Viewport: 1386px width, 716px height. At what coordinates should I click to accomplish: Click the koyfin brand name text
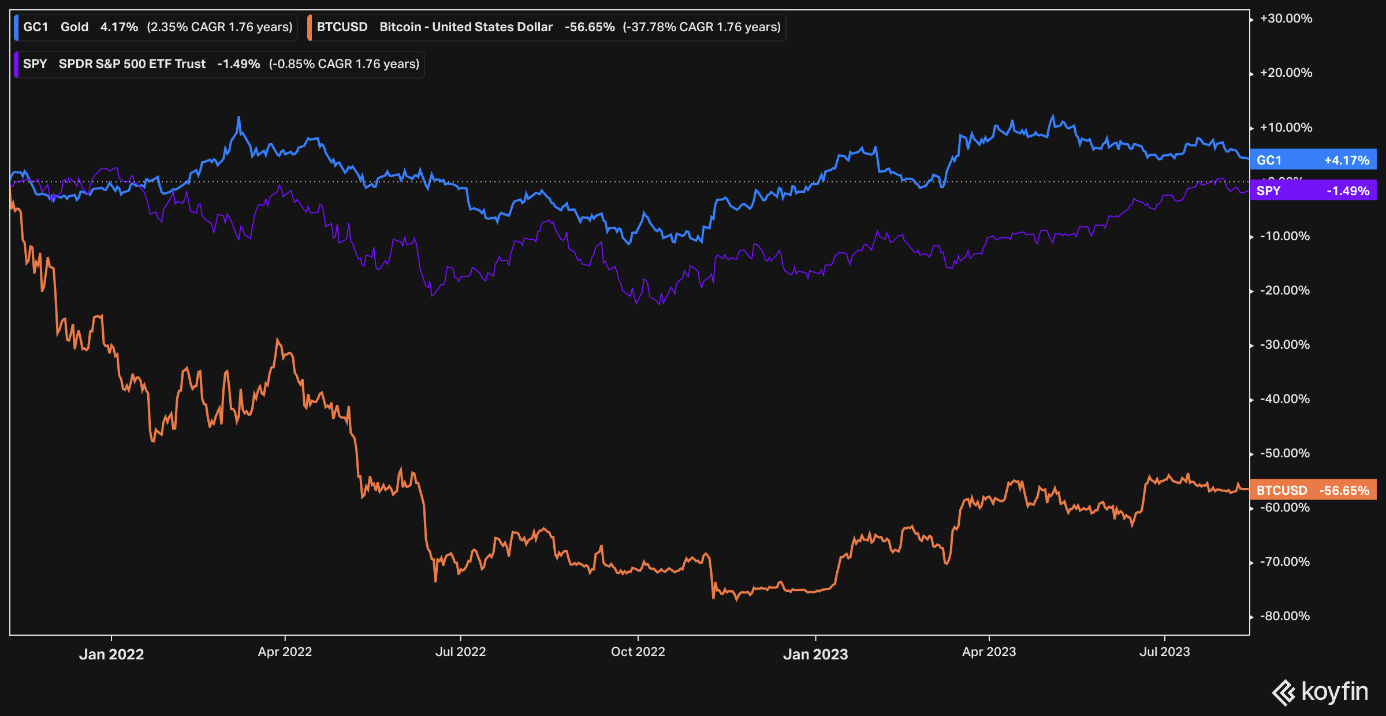click(1337, 691)
